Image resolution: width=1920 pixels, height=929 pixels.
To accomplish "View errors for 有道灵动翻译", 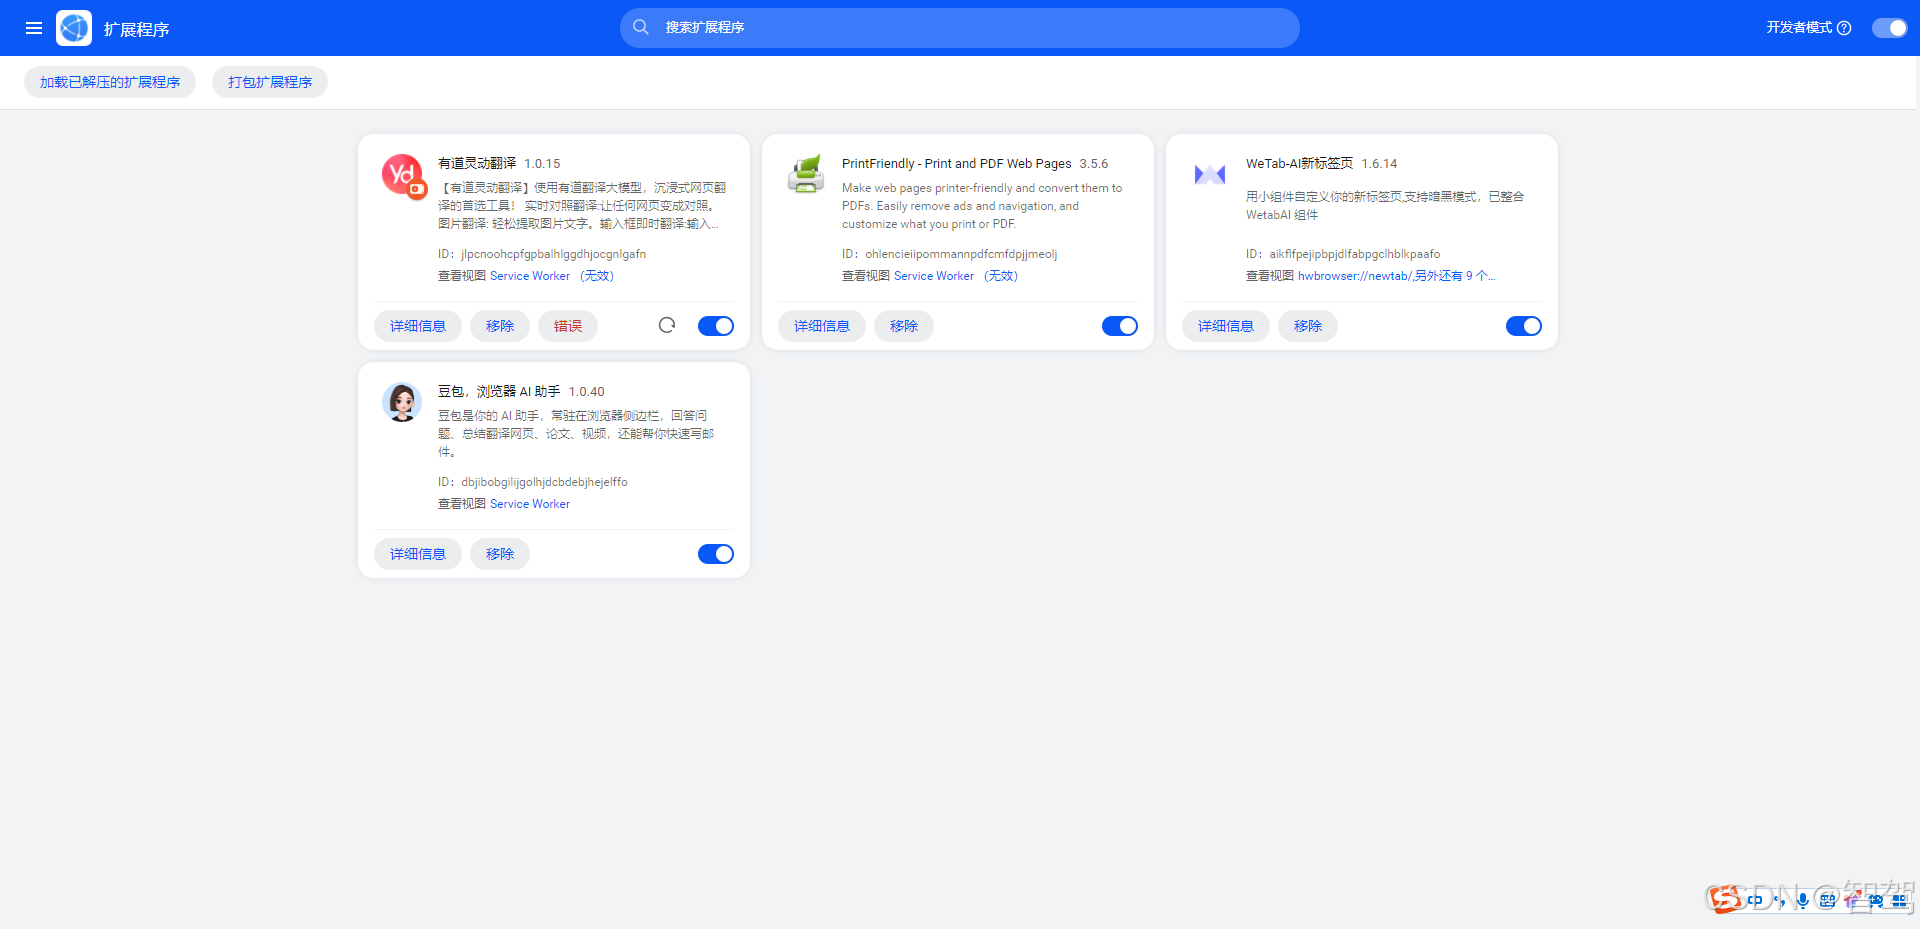I will point(568,326).
